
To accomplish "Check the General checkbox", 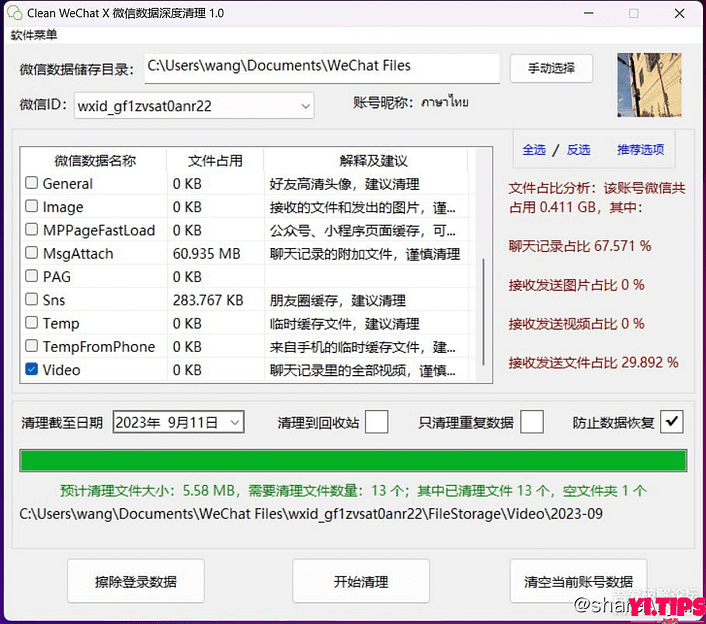I will [x=32, y=183].
